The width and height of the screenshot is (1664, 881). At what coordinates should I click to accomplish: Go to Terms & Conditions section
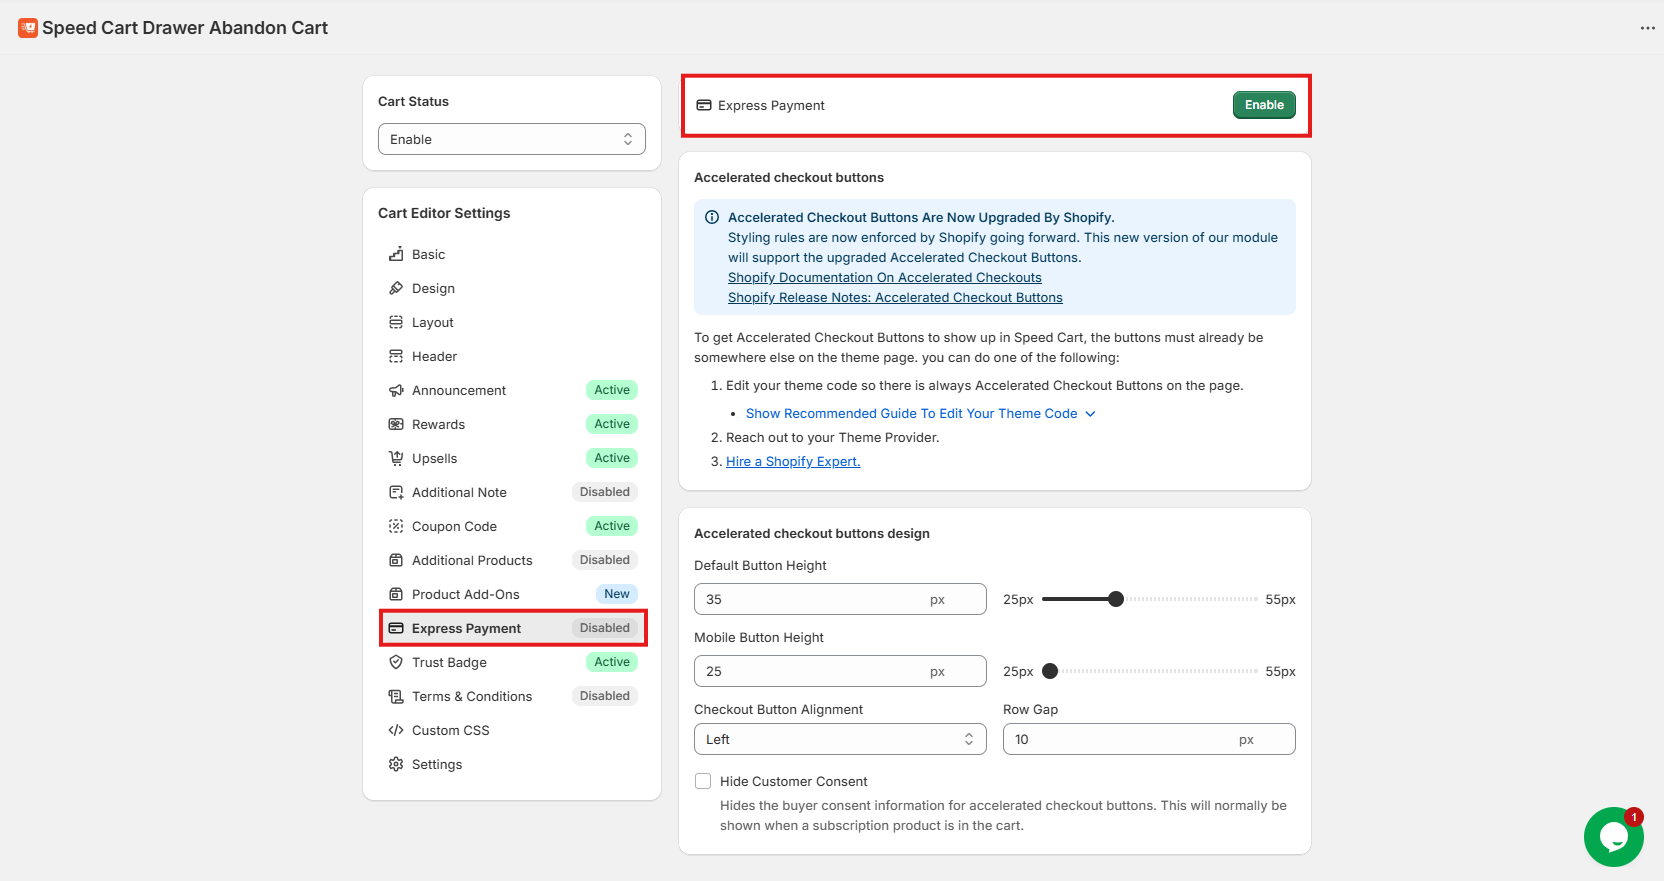[471, 696]
